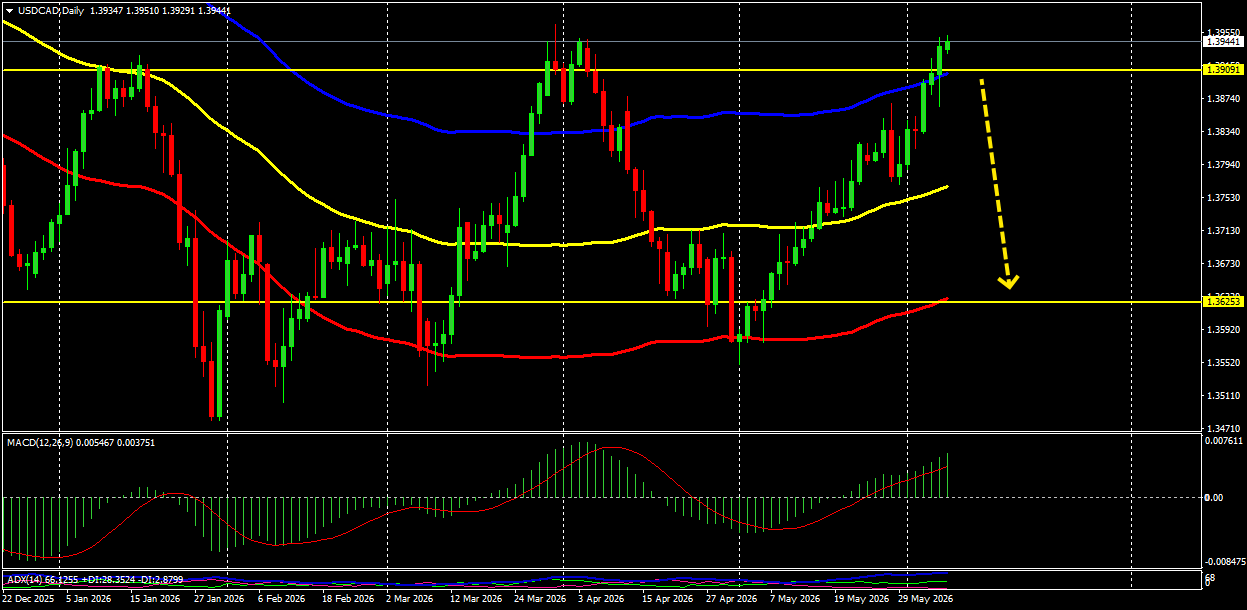
Task: Click the 27 Jan 2026 date label
Action: click(x=218, y=599)
